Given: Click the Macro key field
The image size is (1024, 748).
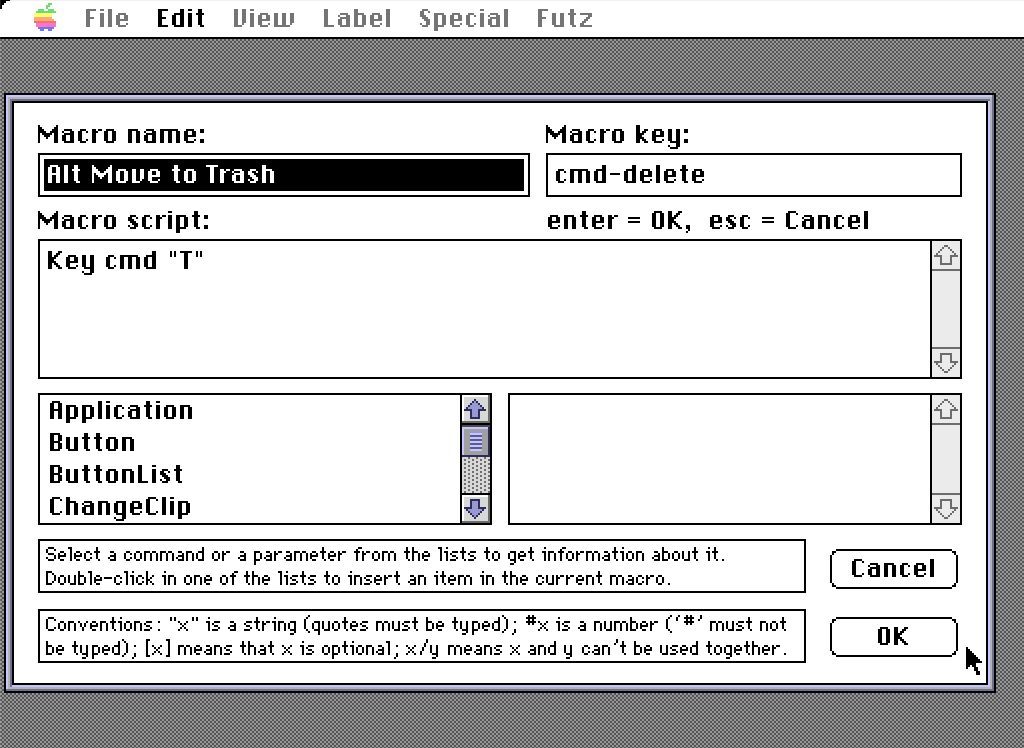Looking at the screenshot, I should click(x=753, y=175).
